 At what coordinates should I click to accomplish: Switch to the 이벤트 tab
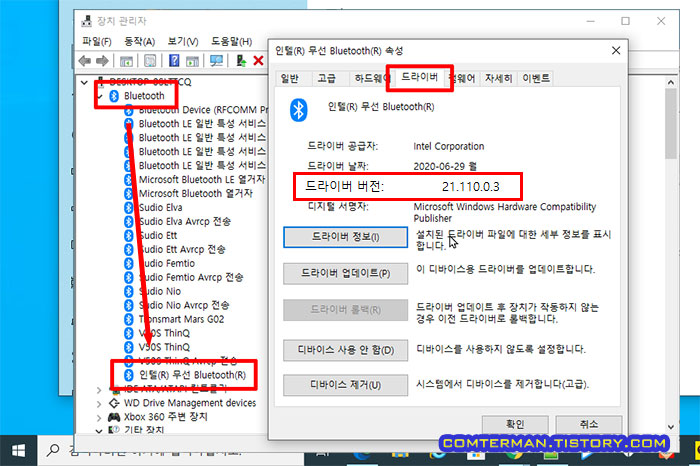[536, 79]
